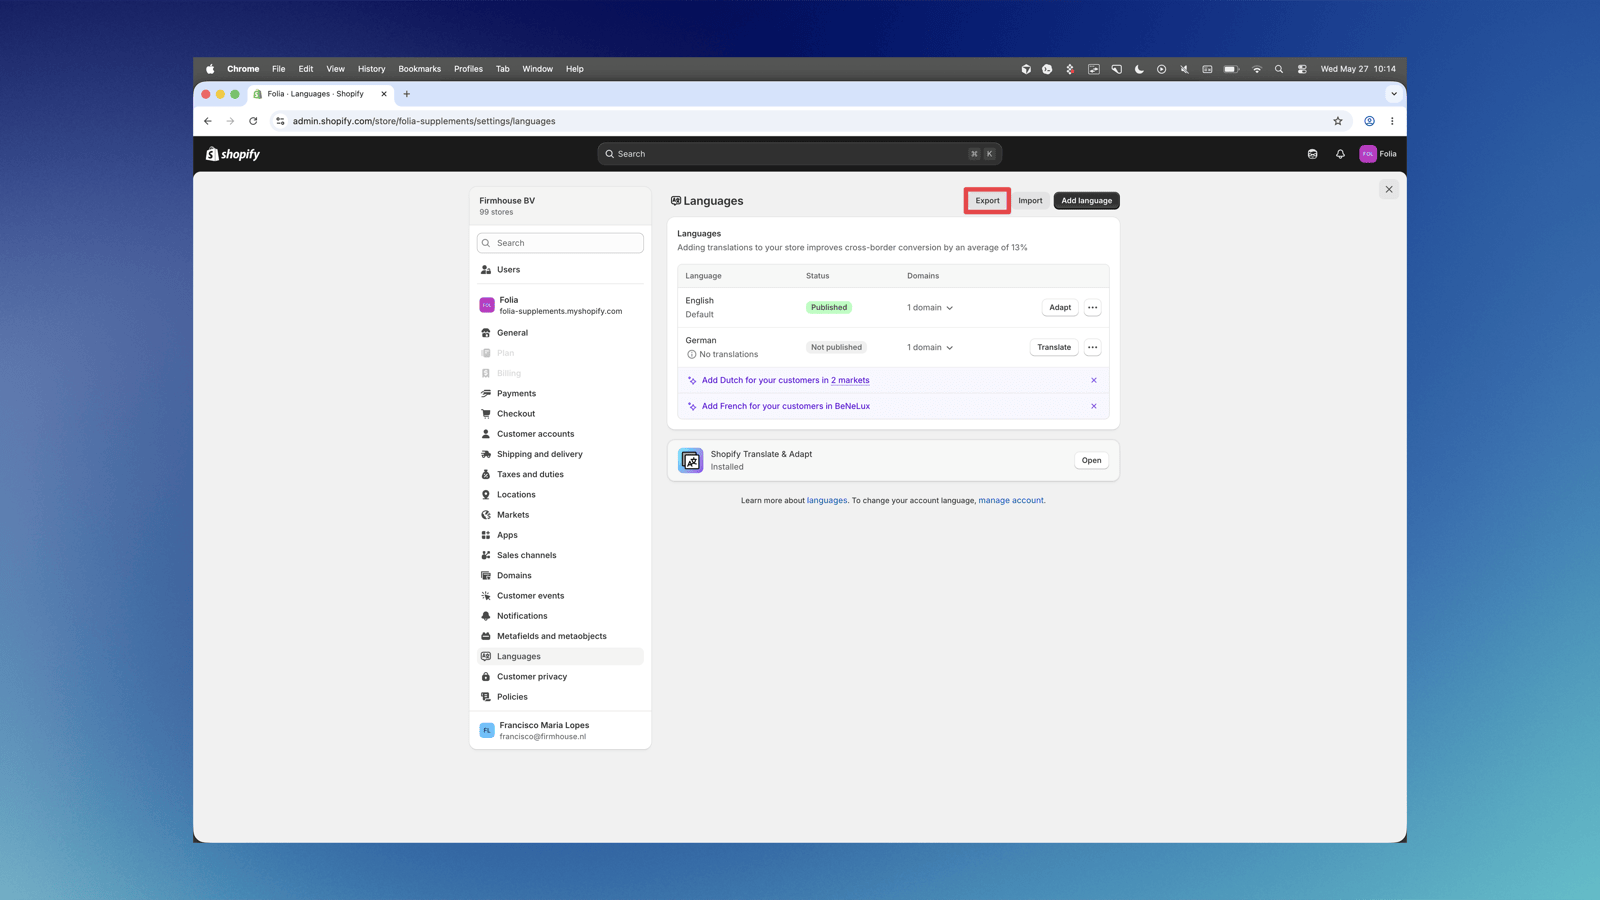Open Chrome File menu
The image size is (1600, 900).
click(x=278, y=69)
